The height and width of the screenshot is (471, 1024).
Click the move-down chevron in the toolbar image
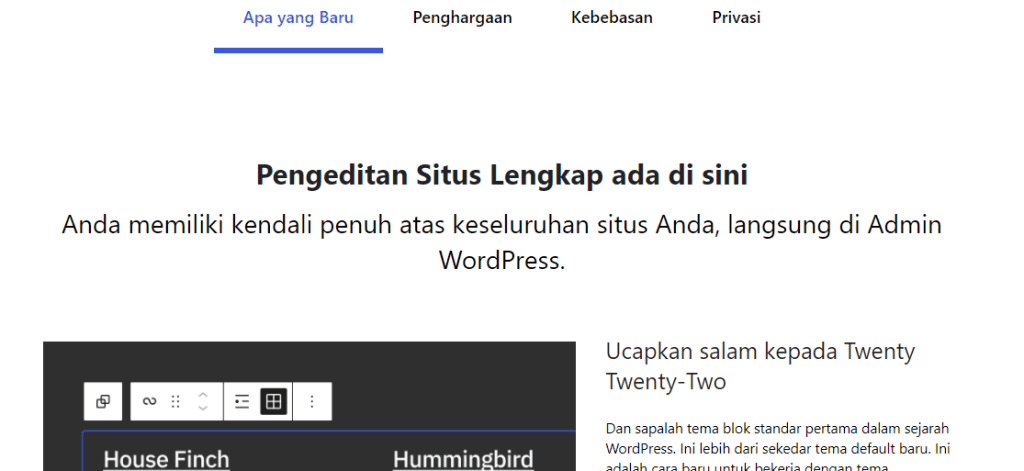202,408
